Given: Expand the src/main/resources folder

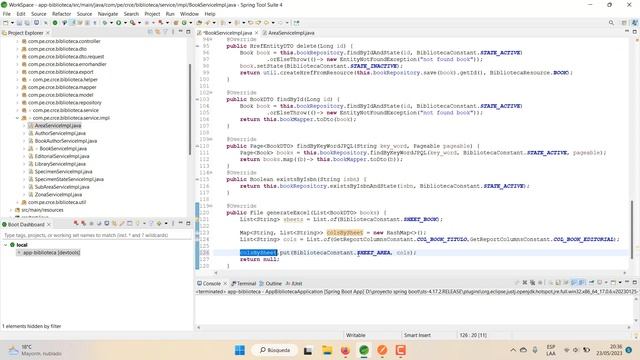Looking at the screenshot, I should tap(11, 210).
